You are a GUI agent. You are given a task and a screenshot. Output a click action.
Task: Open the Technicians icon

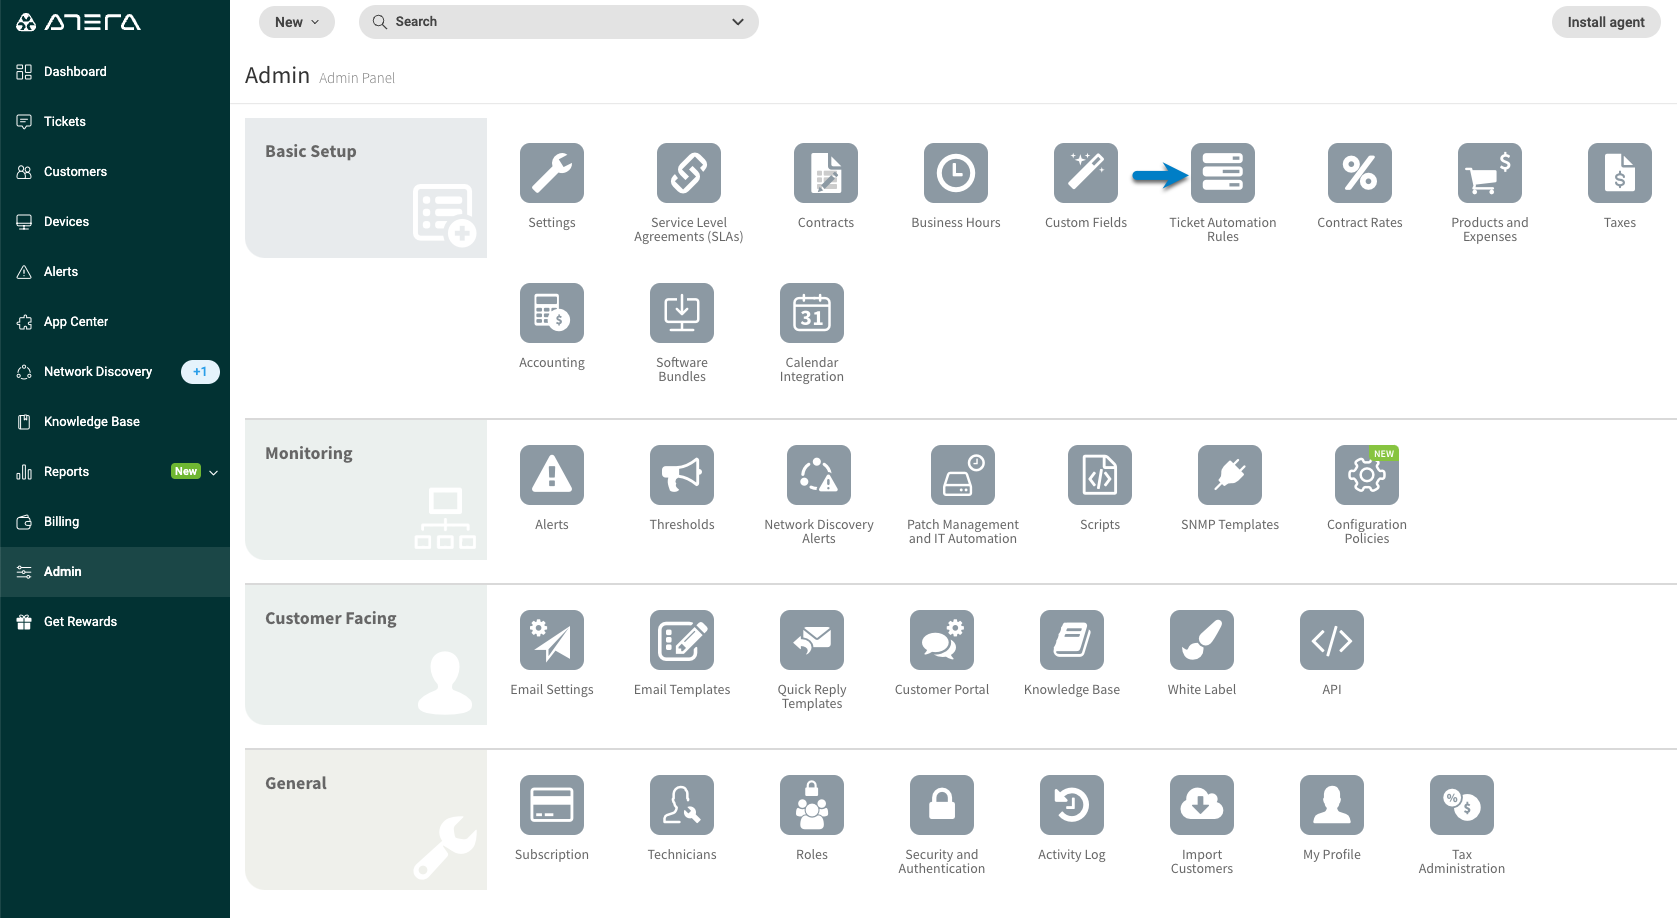pyautogui.click(x=682, y=805)
